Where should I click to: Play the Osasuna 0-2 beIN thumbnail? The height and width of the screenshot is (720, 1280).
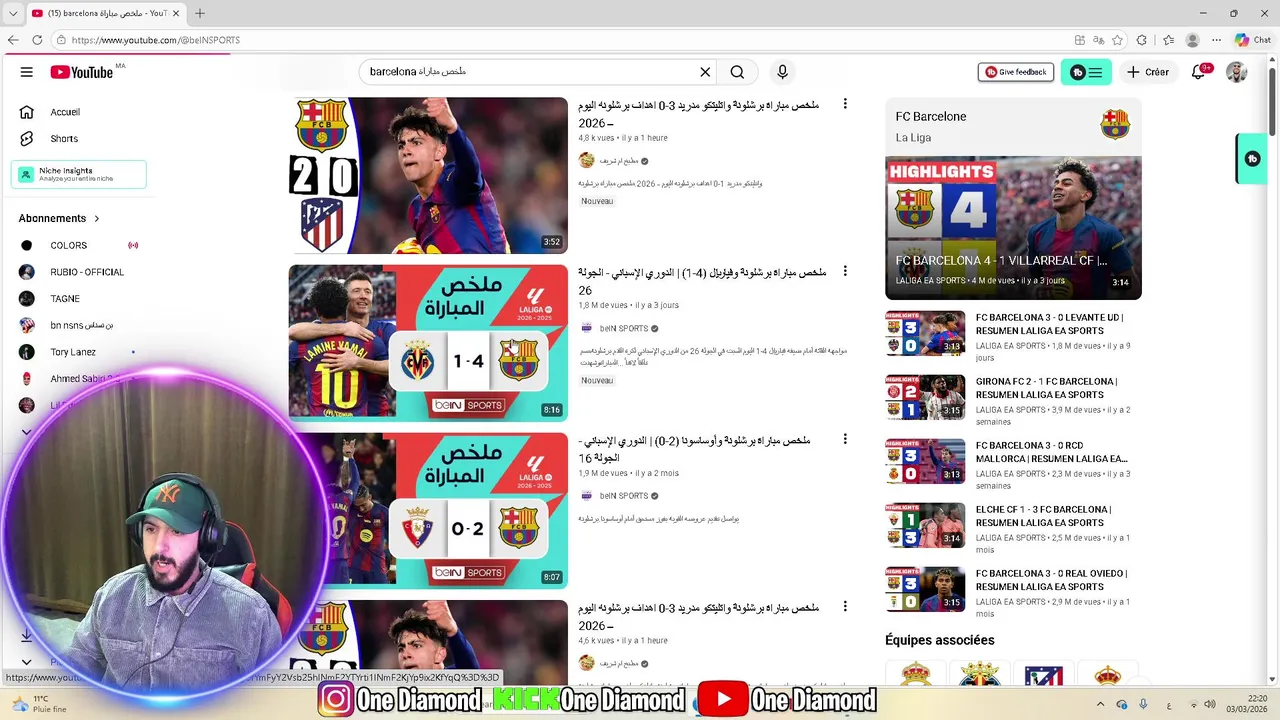point(428,510)
